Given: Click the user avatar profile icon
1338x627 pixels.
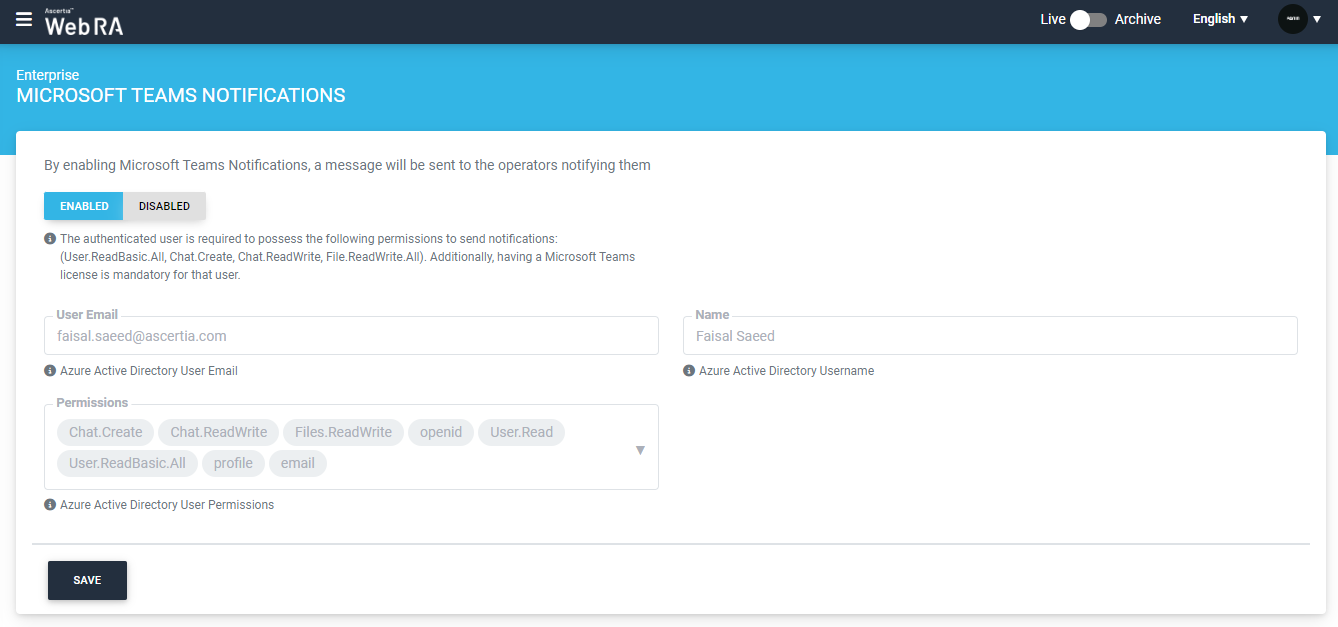Looking at the screenshot, I should coord(1292,19).
